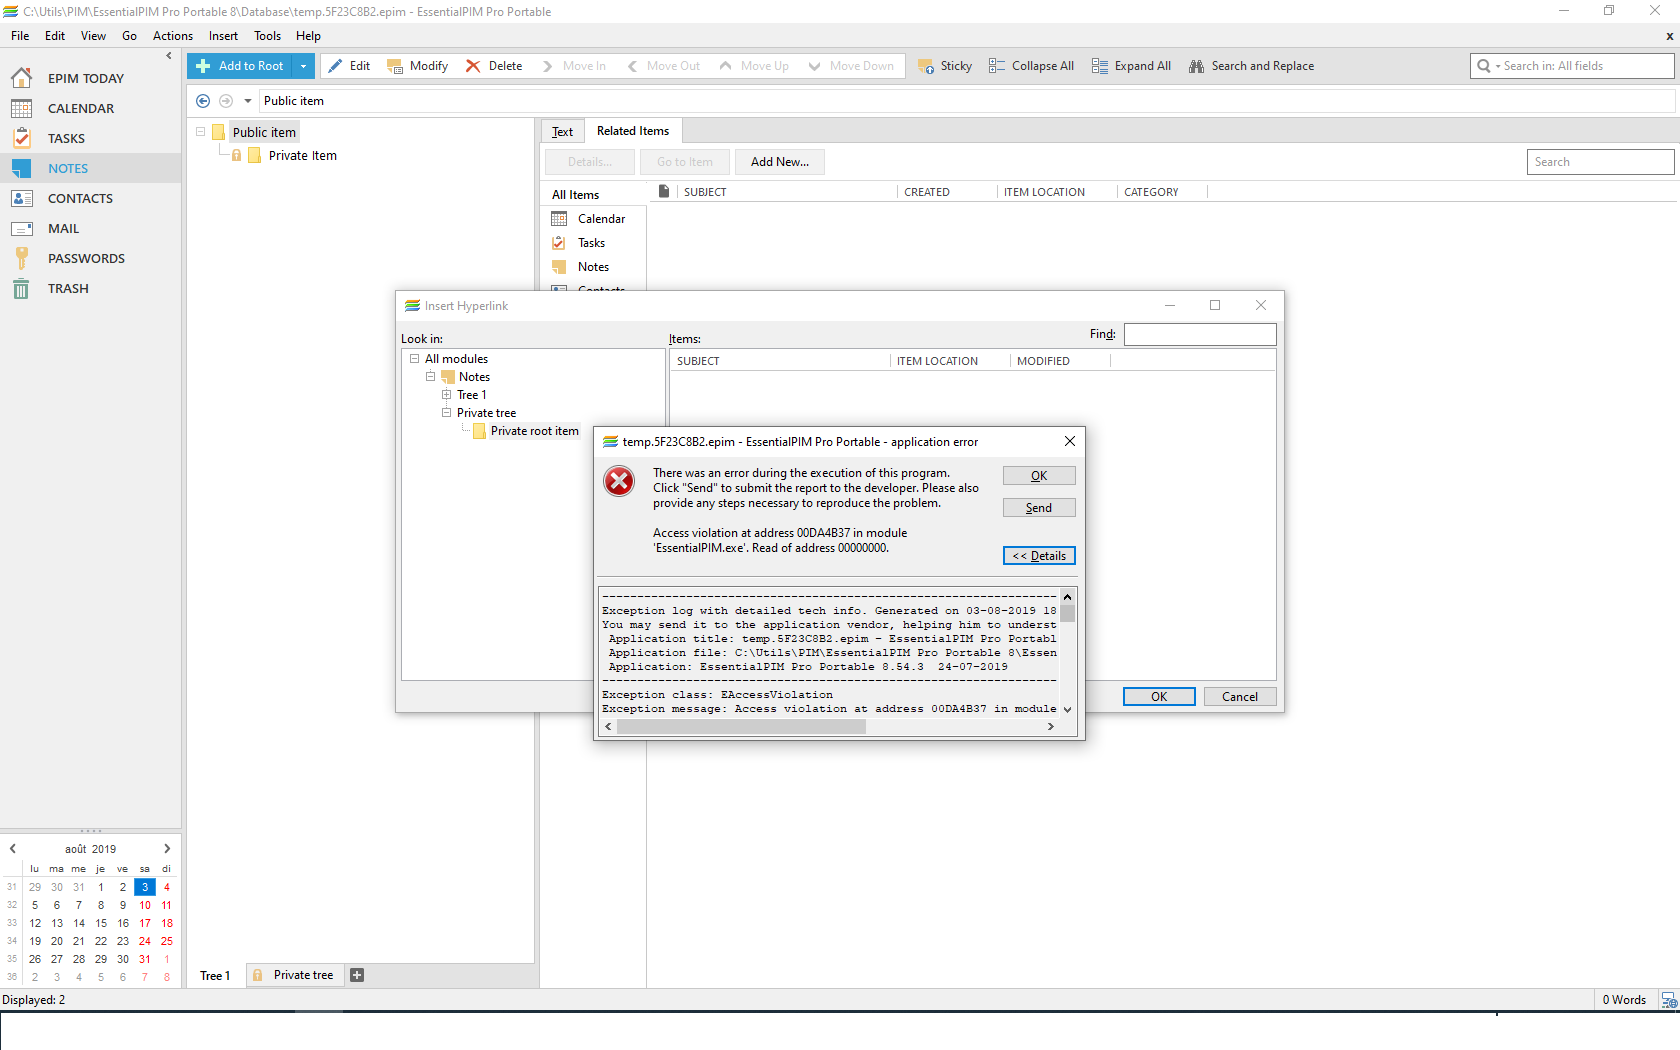Open the Tasks module in sidebar
This screenshot has height=1050, width=1680.
66,138
